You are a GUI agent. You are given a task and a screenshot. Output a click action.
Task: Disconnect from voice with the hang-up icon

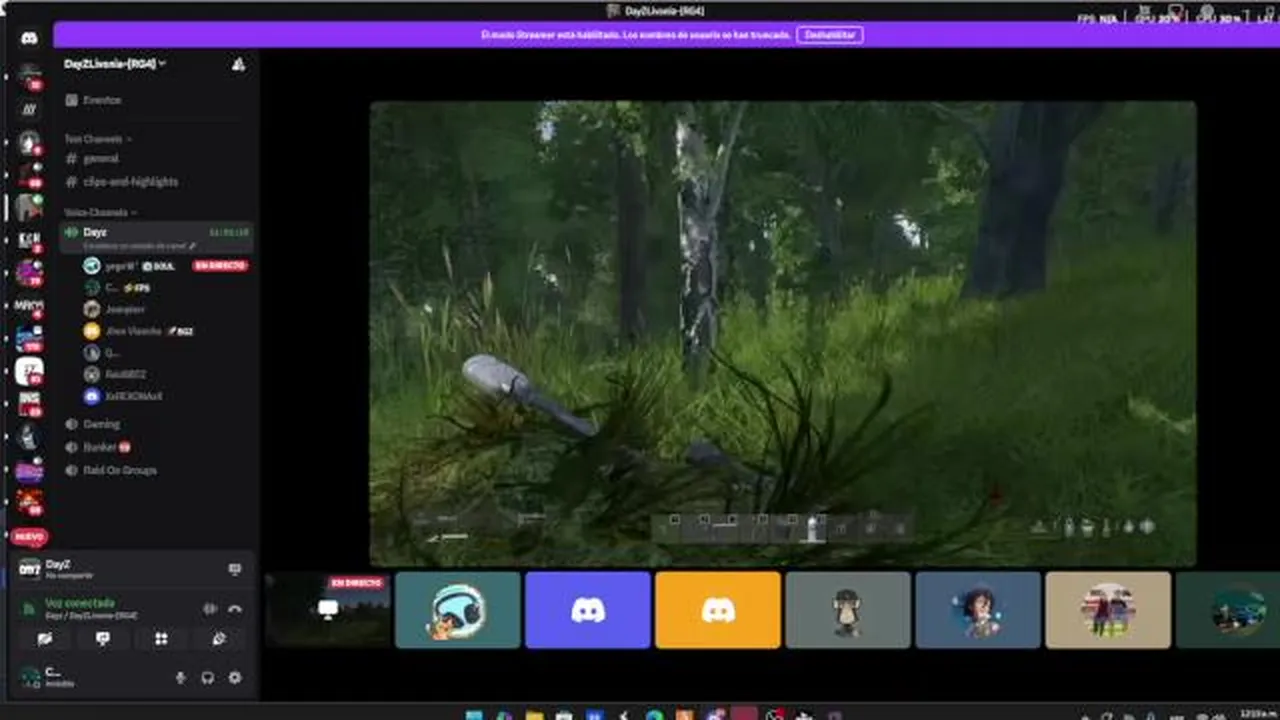click(x=235, y=608)
